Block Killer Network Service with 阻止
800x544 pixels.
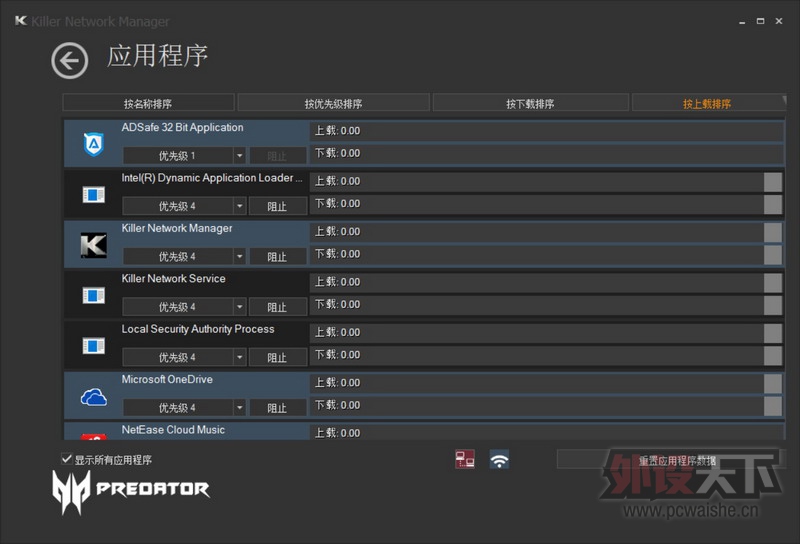coord(278,307)
